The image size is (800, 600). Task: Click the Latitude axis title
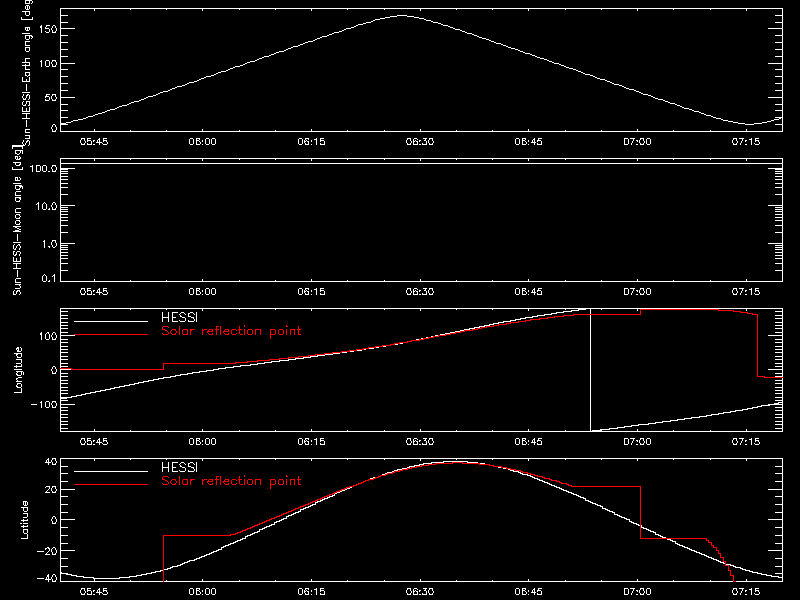point(24,520)
